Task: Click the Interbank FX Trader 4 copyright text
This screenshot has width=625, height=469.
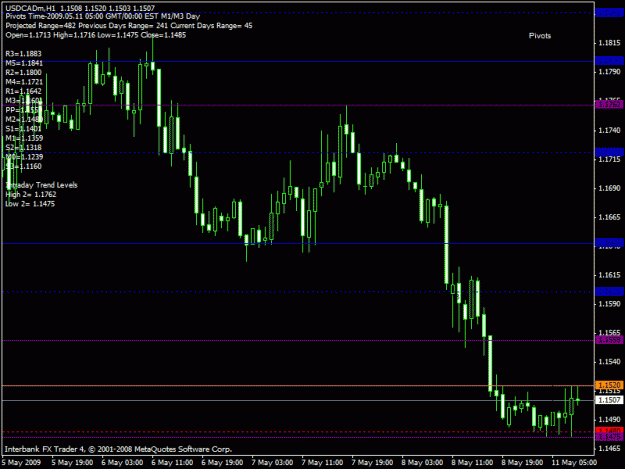Action: click(x=118, y=449)
